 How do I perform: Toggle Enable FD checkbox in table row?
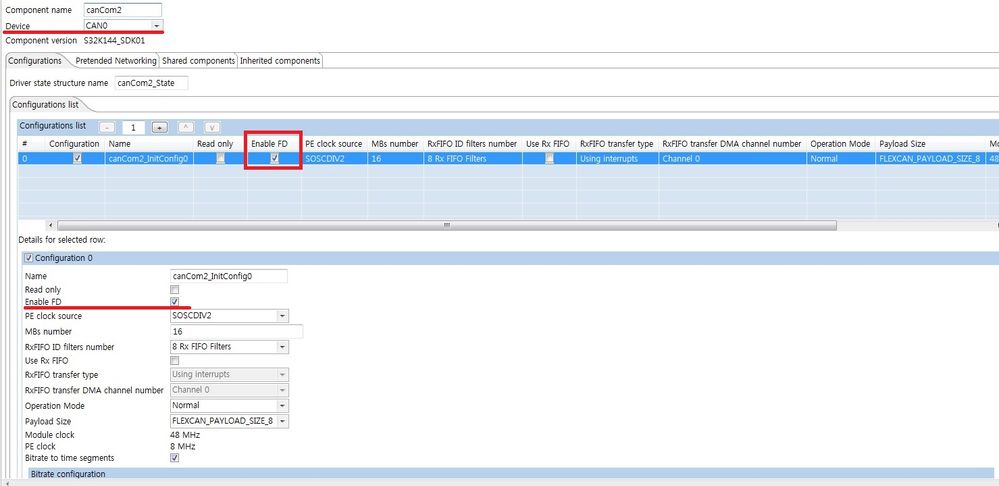275,159
